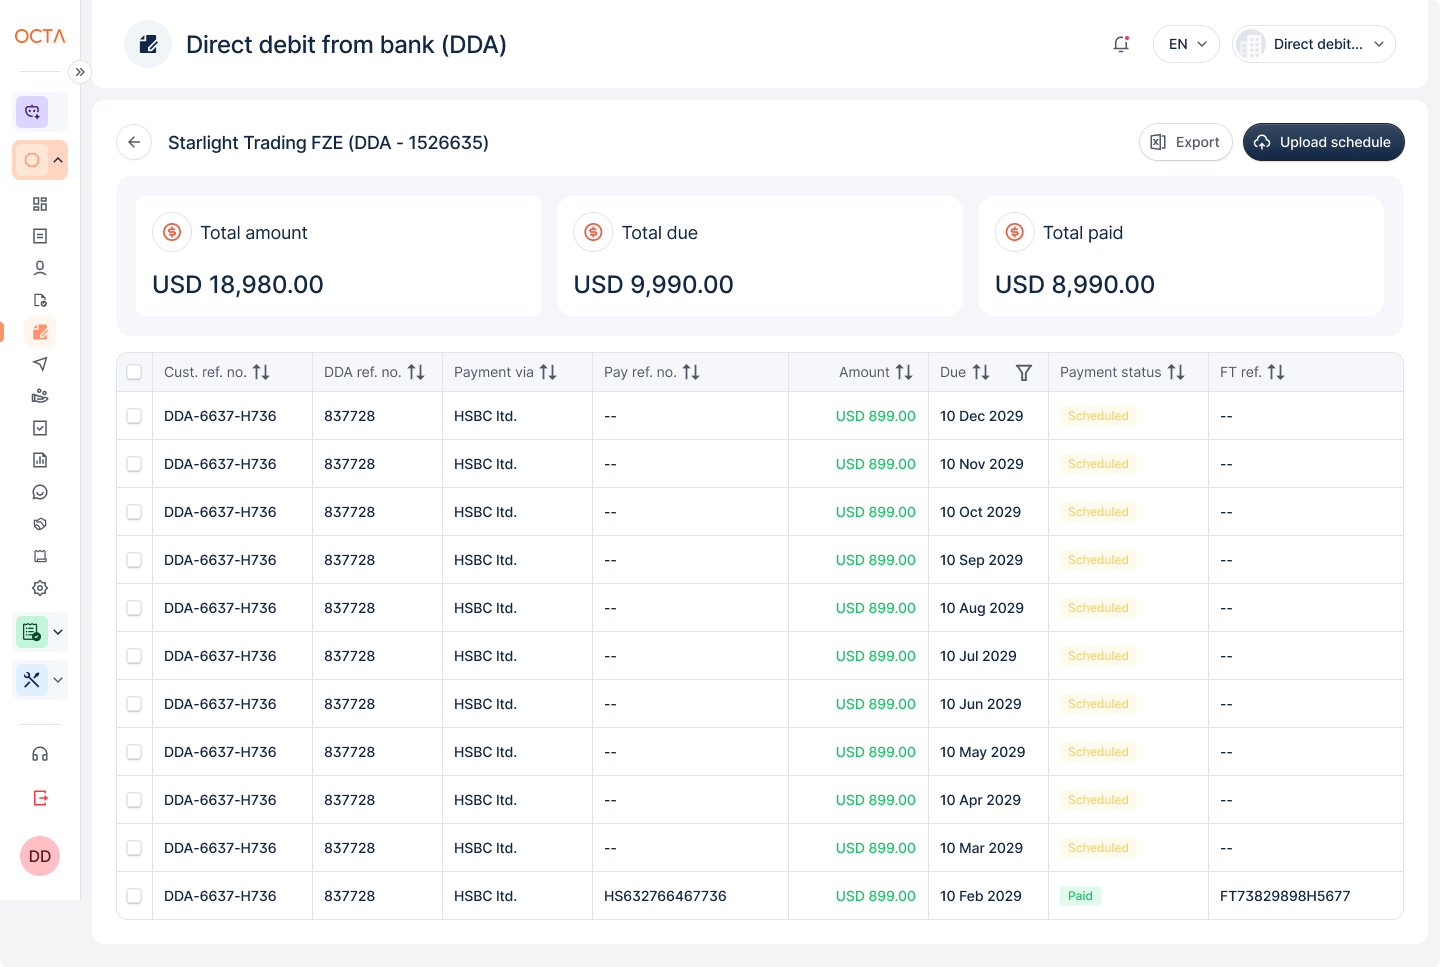
Task: Check the row due 10 Oct 2029
Action: (134, 512)
